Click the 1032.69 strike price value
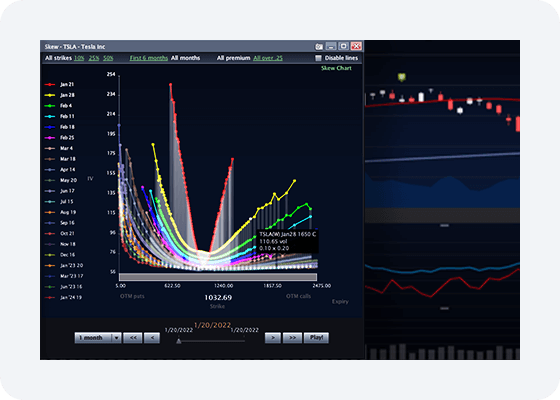 tap(218, 298)
